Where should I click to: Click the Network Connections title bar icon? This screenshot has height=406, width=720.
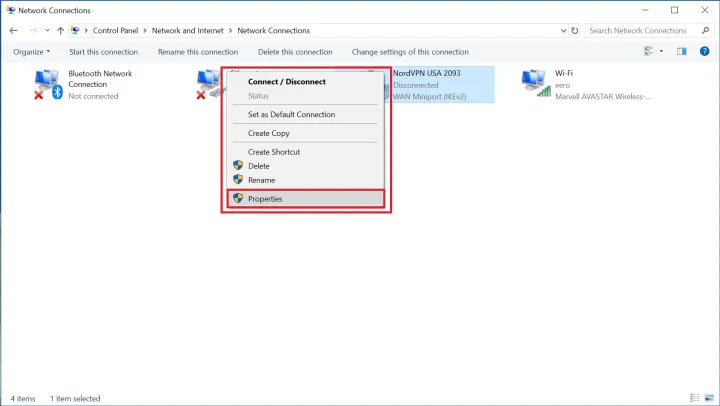[11, 10]
